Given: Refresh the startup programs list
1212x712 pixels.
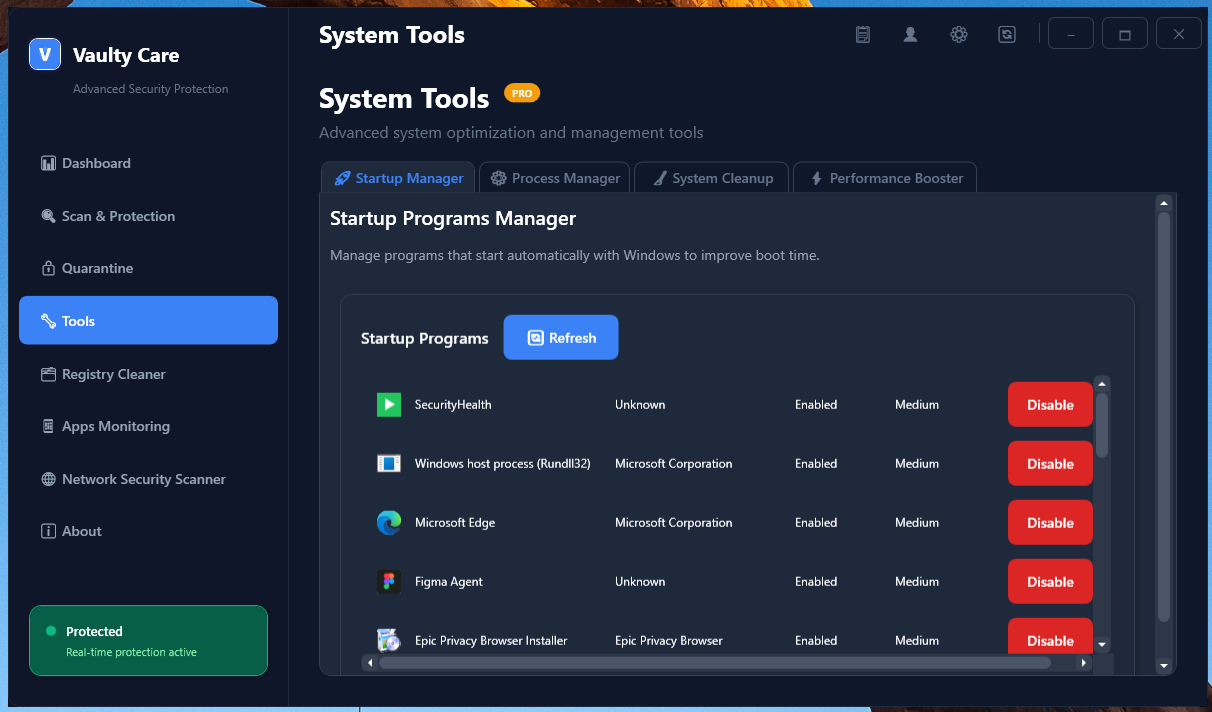Looking at the screenshot, I should click(x=561, y=338).
